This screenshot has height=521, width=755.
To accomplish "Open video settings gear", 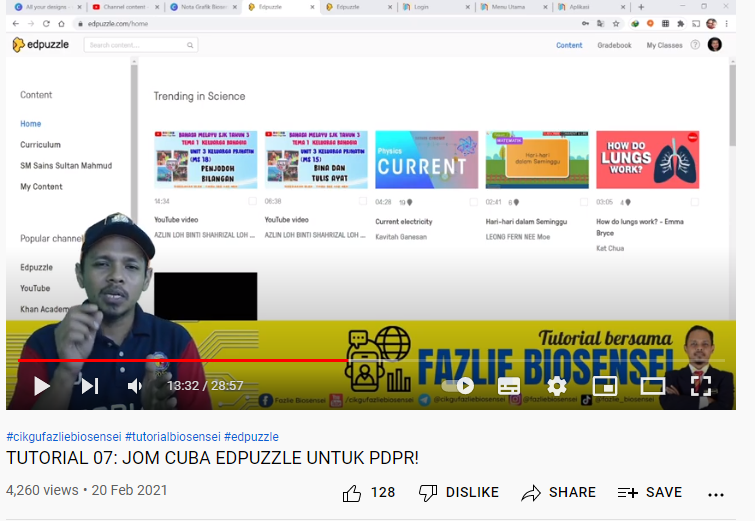I will pos(557,385).
